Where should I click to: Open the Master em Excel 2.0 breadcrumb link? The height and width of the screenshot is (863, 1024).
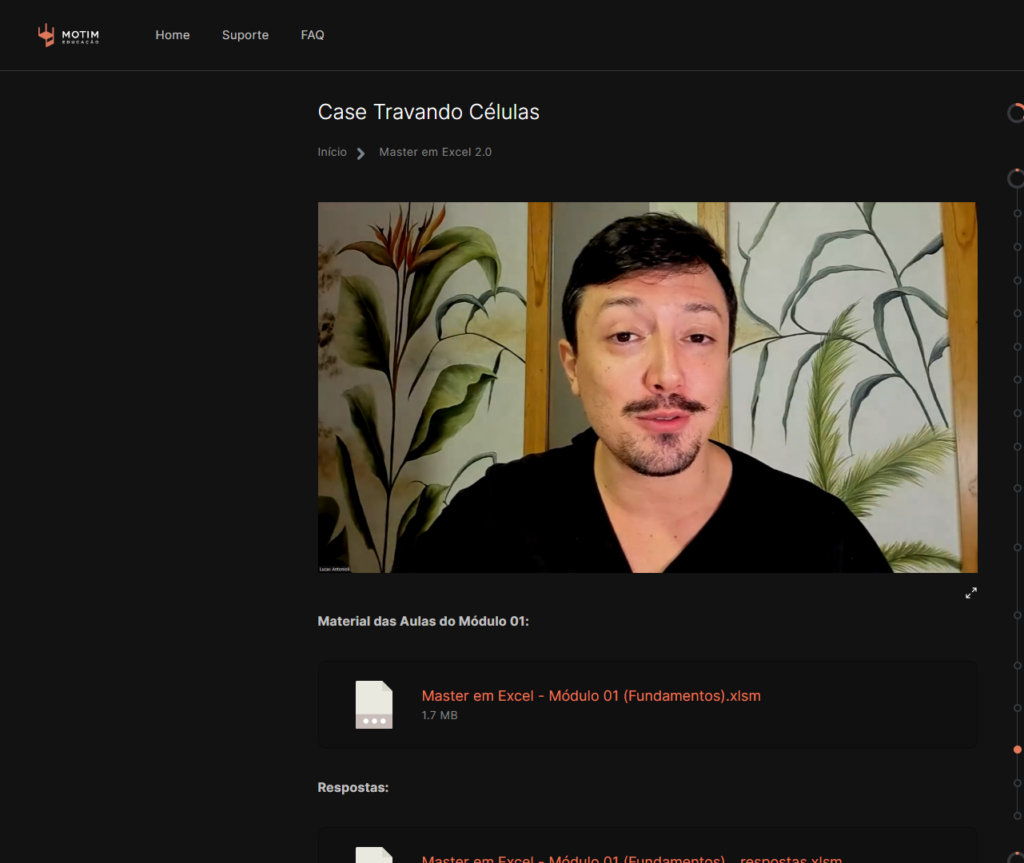point(435,152)
